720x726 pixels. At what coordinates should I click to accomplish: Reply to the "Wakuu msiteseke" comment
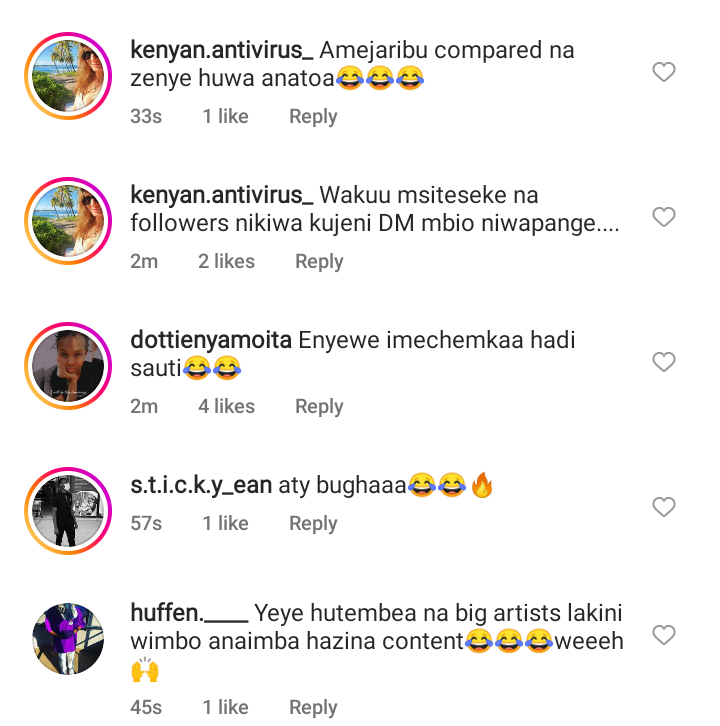coord(319,261)
